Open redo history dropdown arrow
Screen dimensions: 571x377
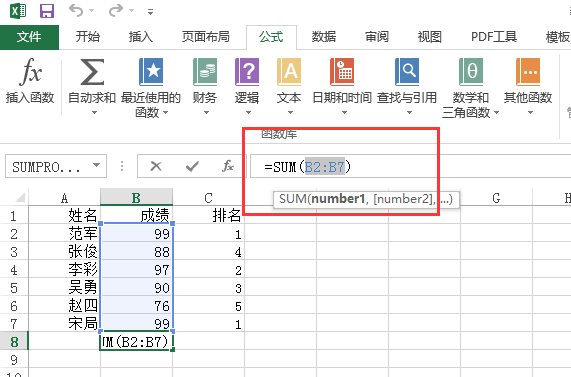131,11
